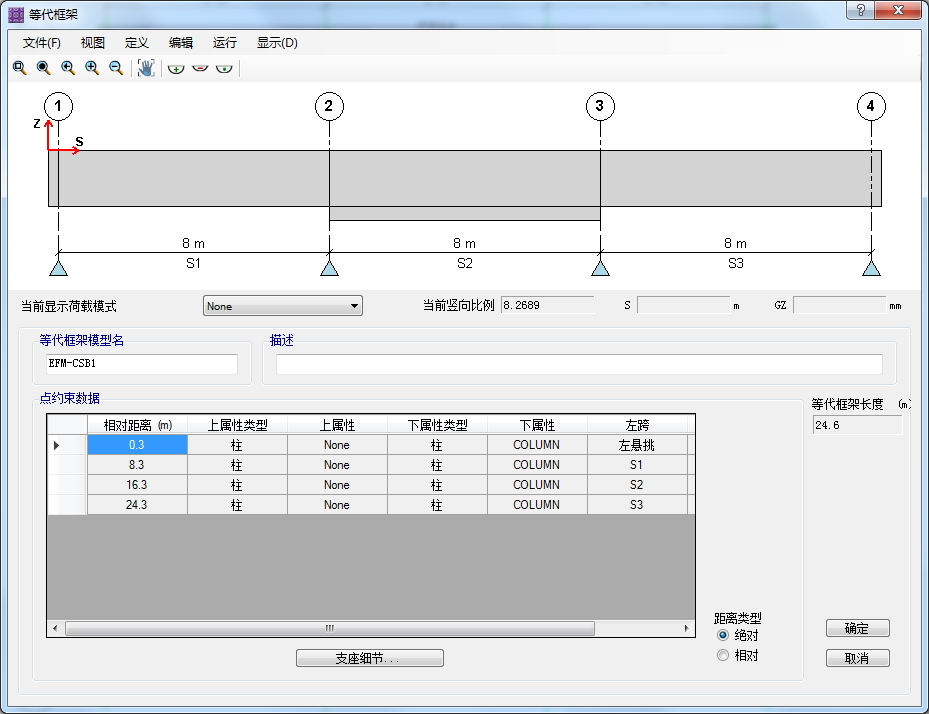This screenshot has height=714, width=929.
Task: Click the zoom out magnifier icon
Action: tap(116, 68)
